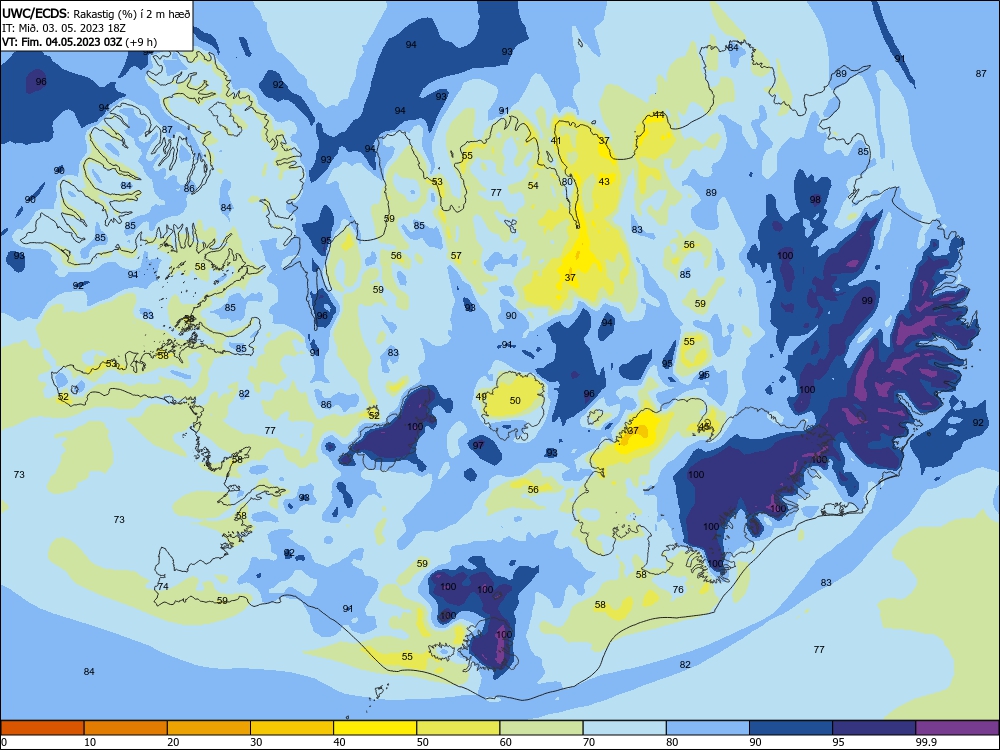Click the 70–80 pale blue legend swatch
Screen dimensions: 1000x750
(x=624, y=728)
